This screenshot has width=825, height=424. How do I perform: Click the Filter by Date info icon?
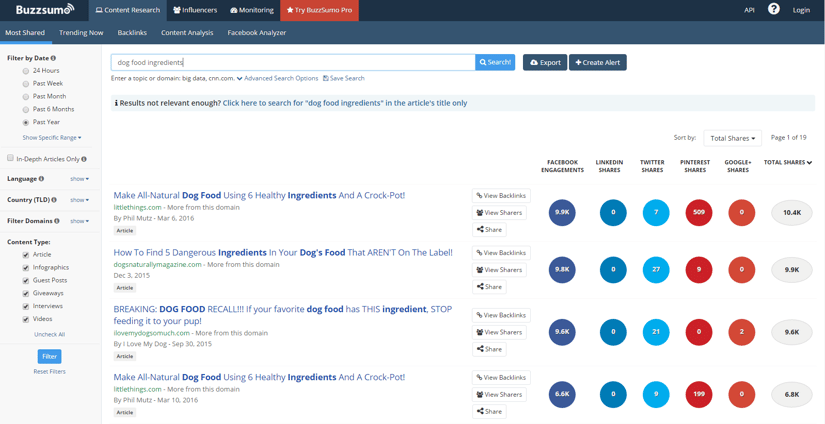[54, 58]
